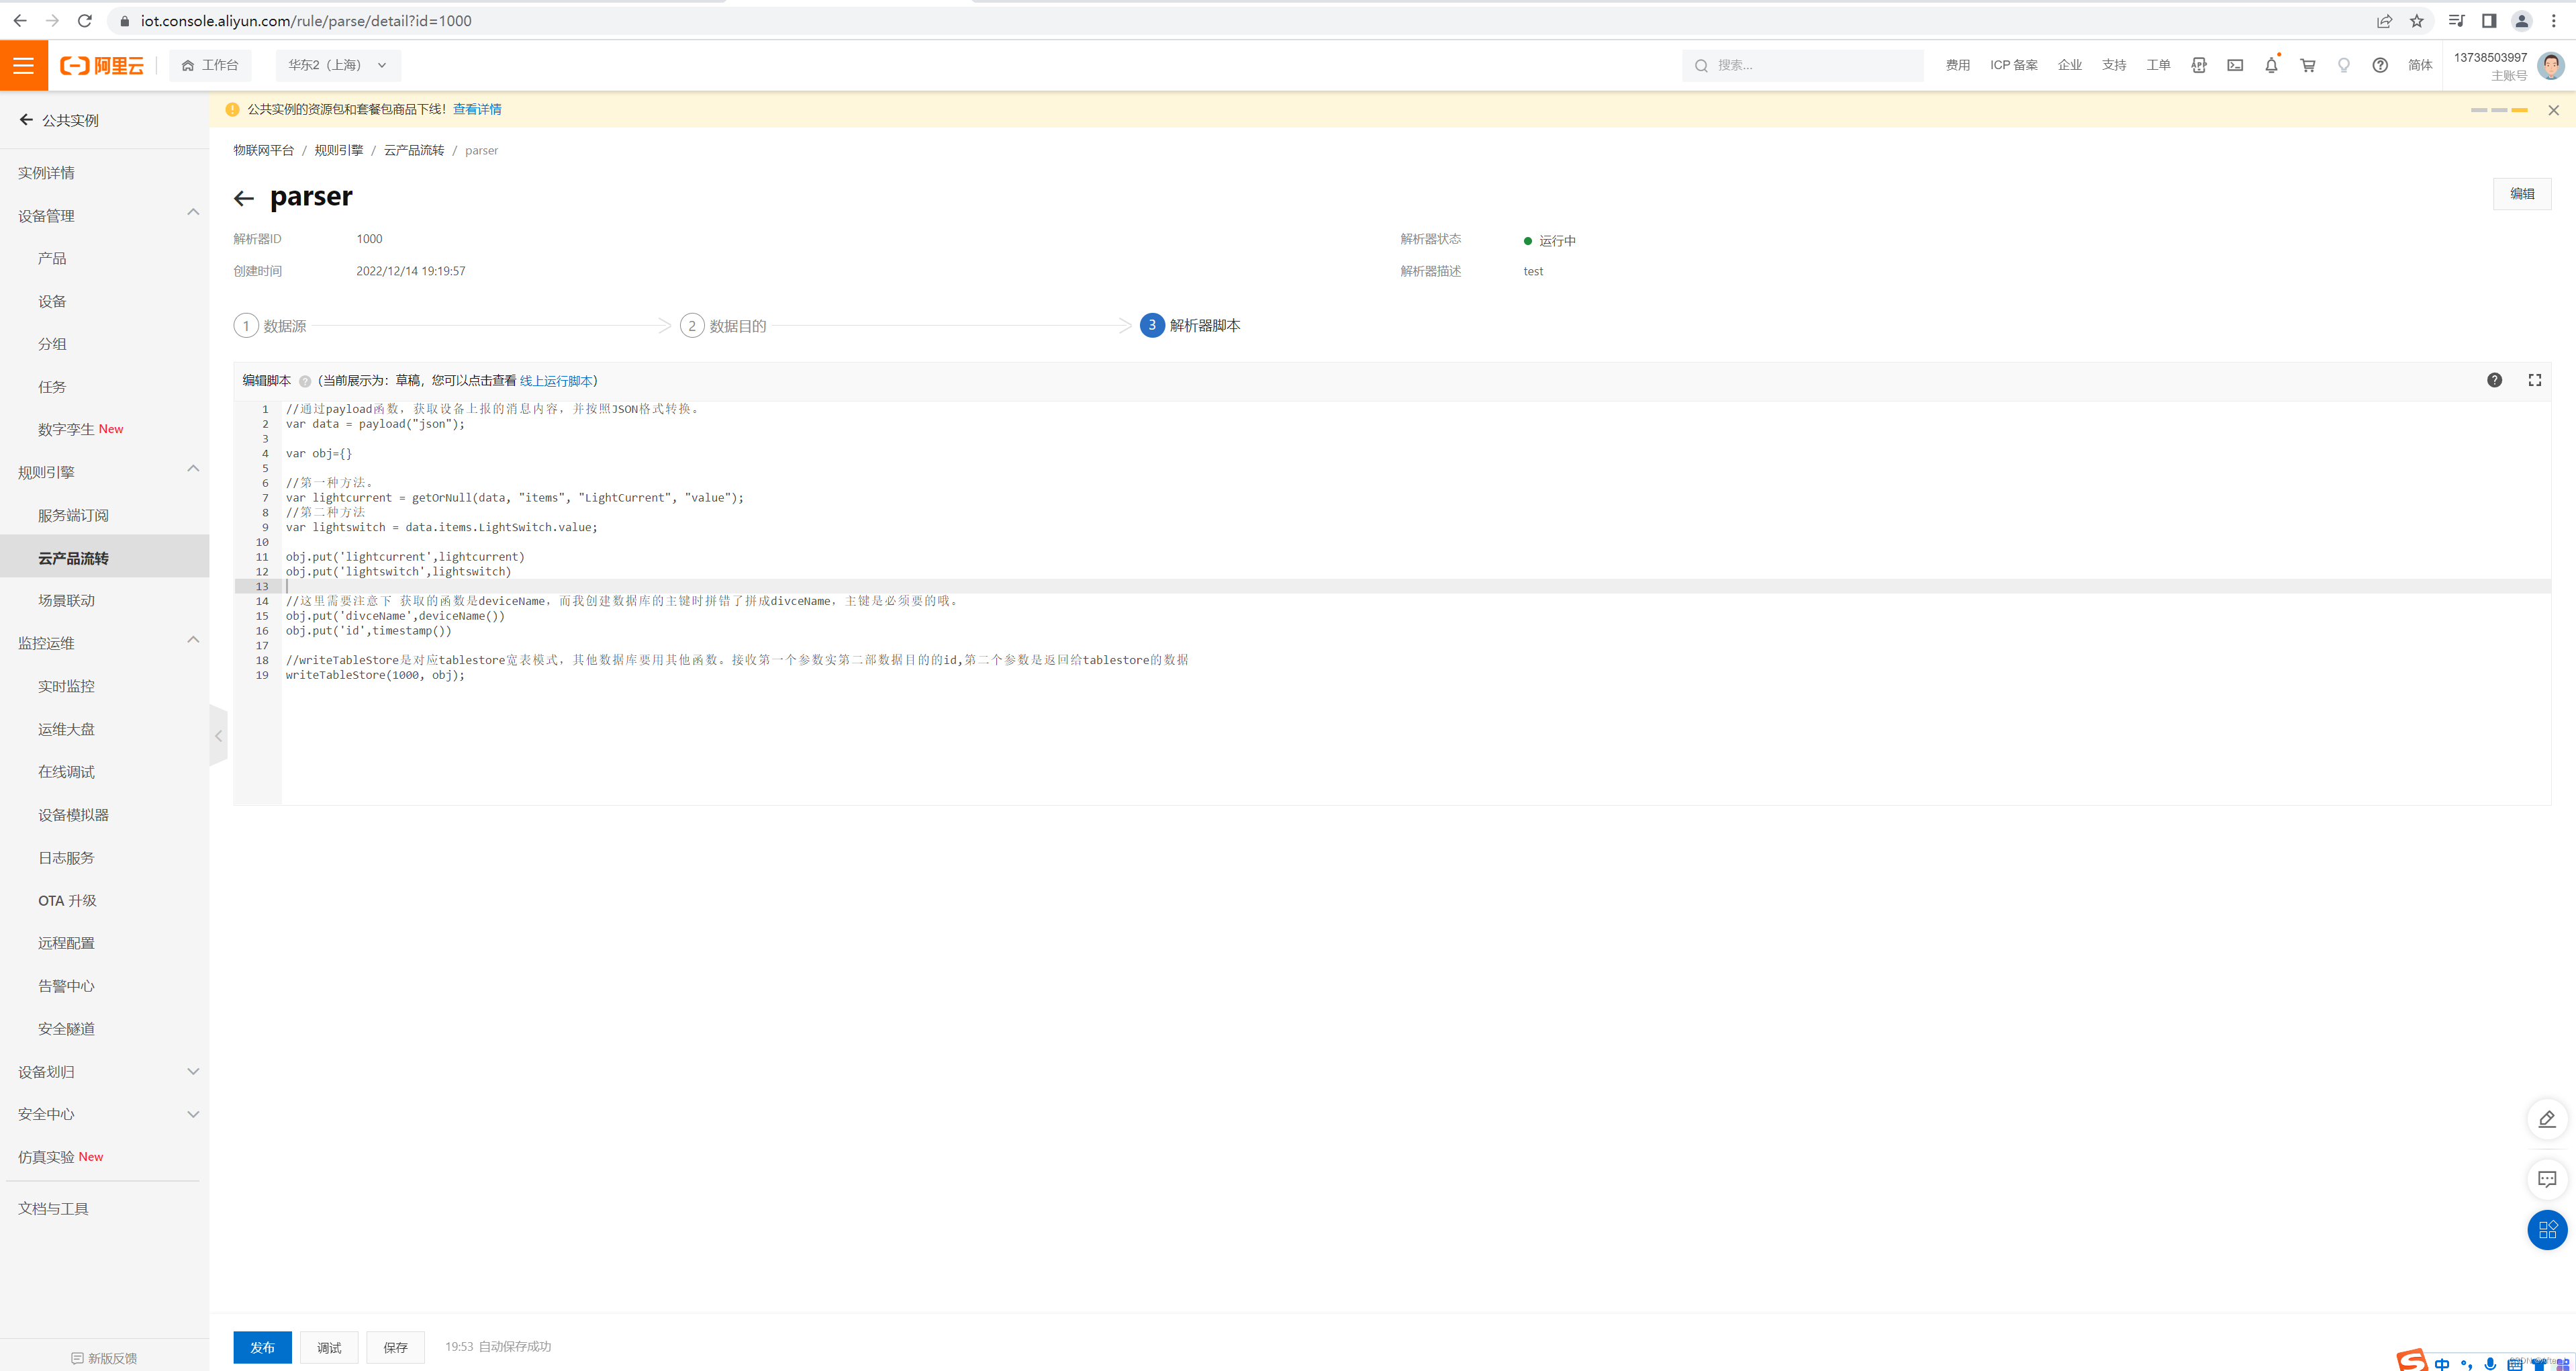Collapse the 设备管理 sidebar section

coord(193,213)
